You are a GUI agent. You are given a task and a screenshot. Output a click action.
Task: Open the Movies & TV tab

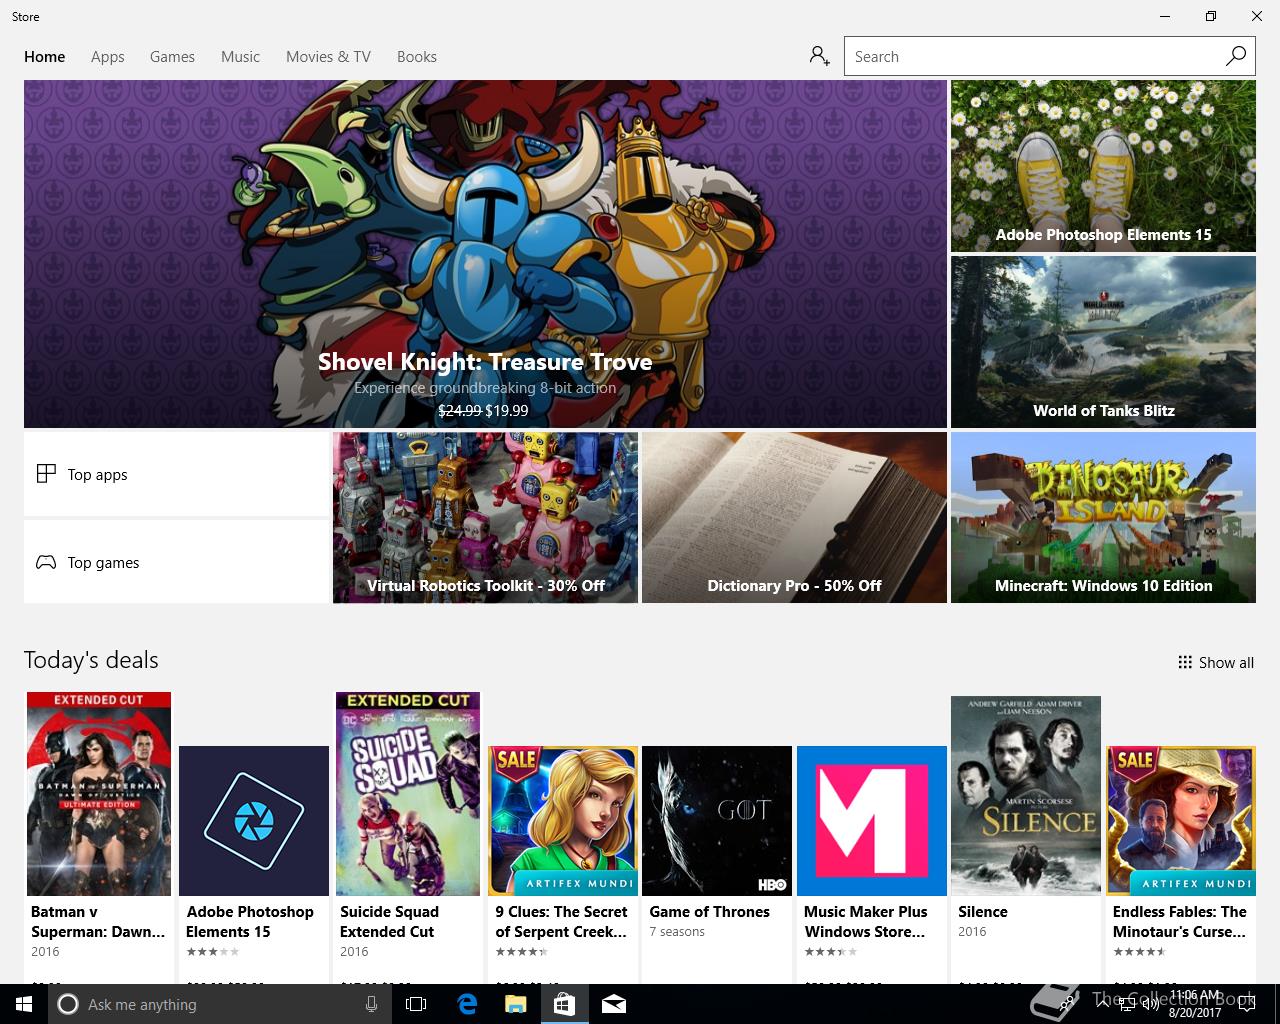(328, 56)
